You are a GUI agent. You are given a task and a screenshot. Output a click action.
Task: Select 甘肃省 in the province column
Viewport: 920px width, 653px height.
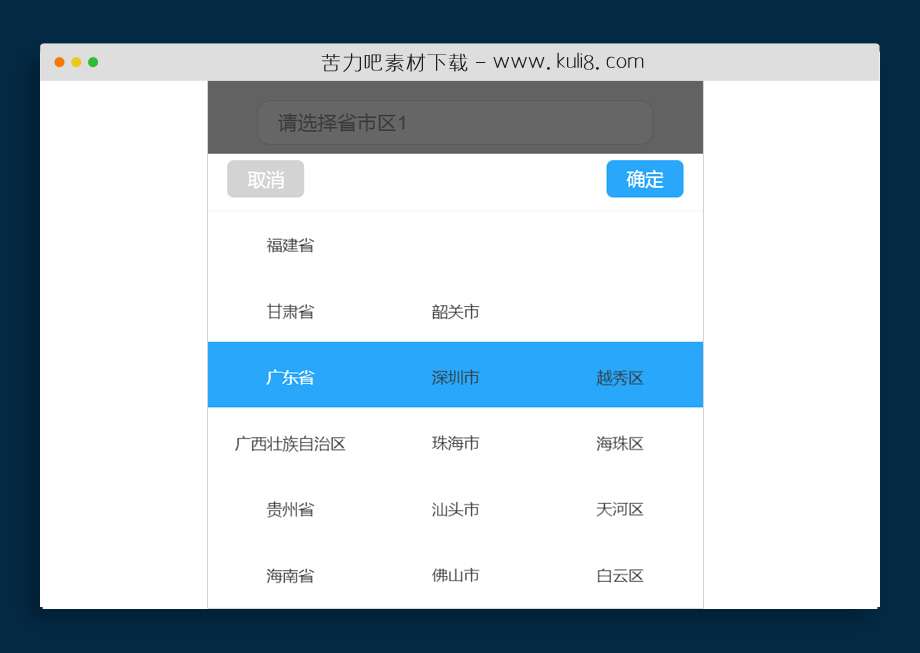290,311
